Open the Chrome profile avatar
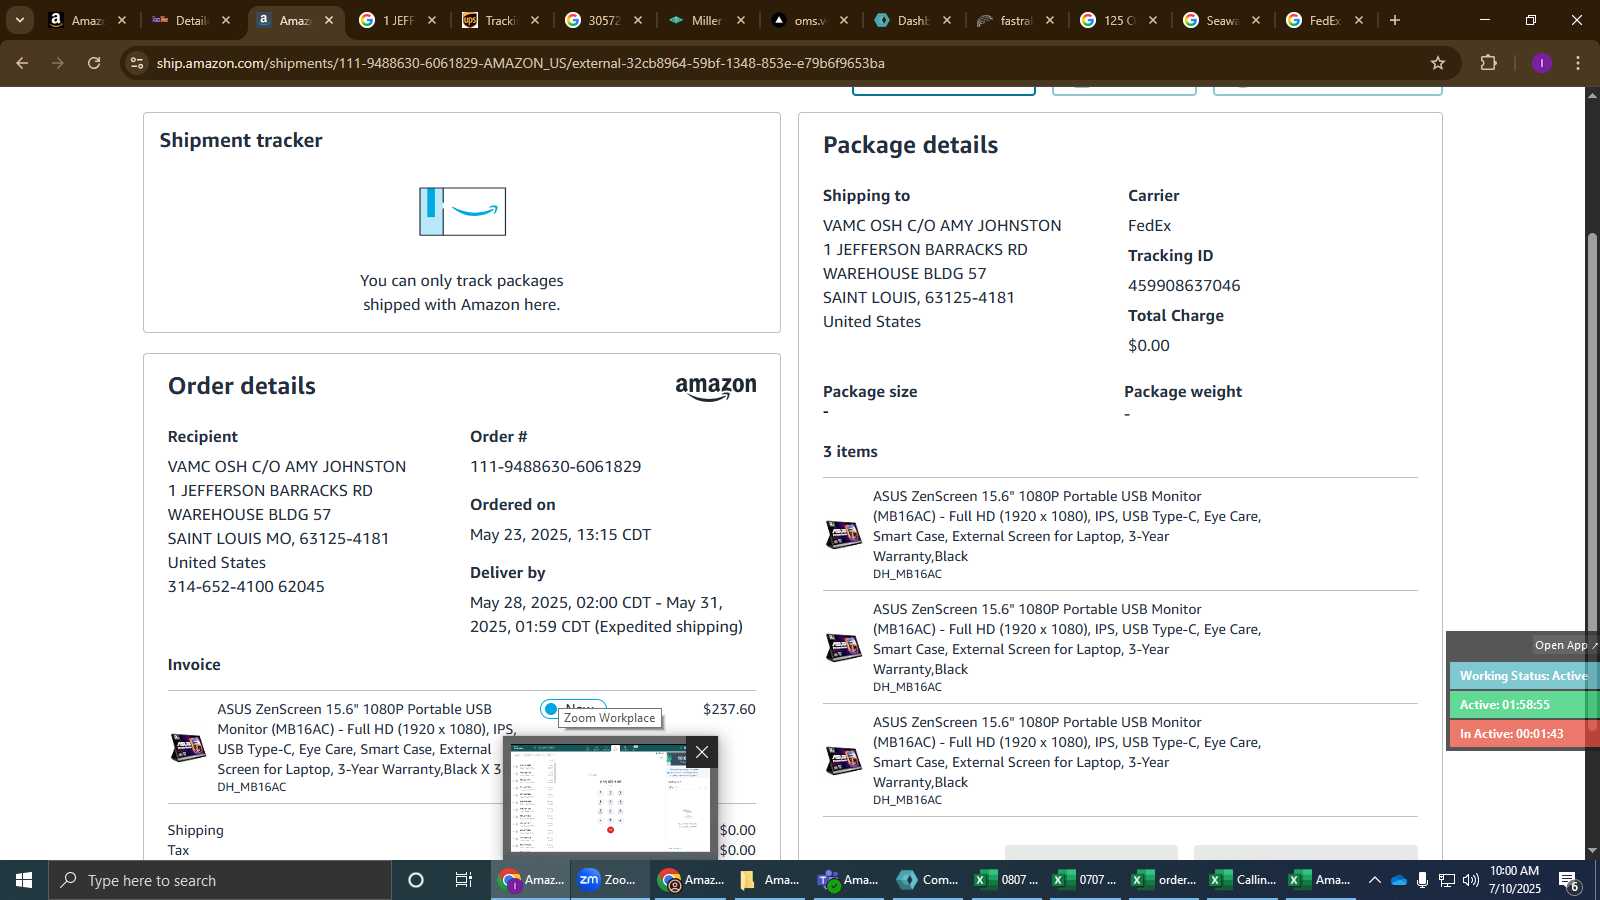The height and width of the screenshot is (900, 1600). click(1541, 63)
